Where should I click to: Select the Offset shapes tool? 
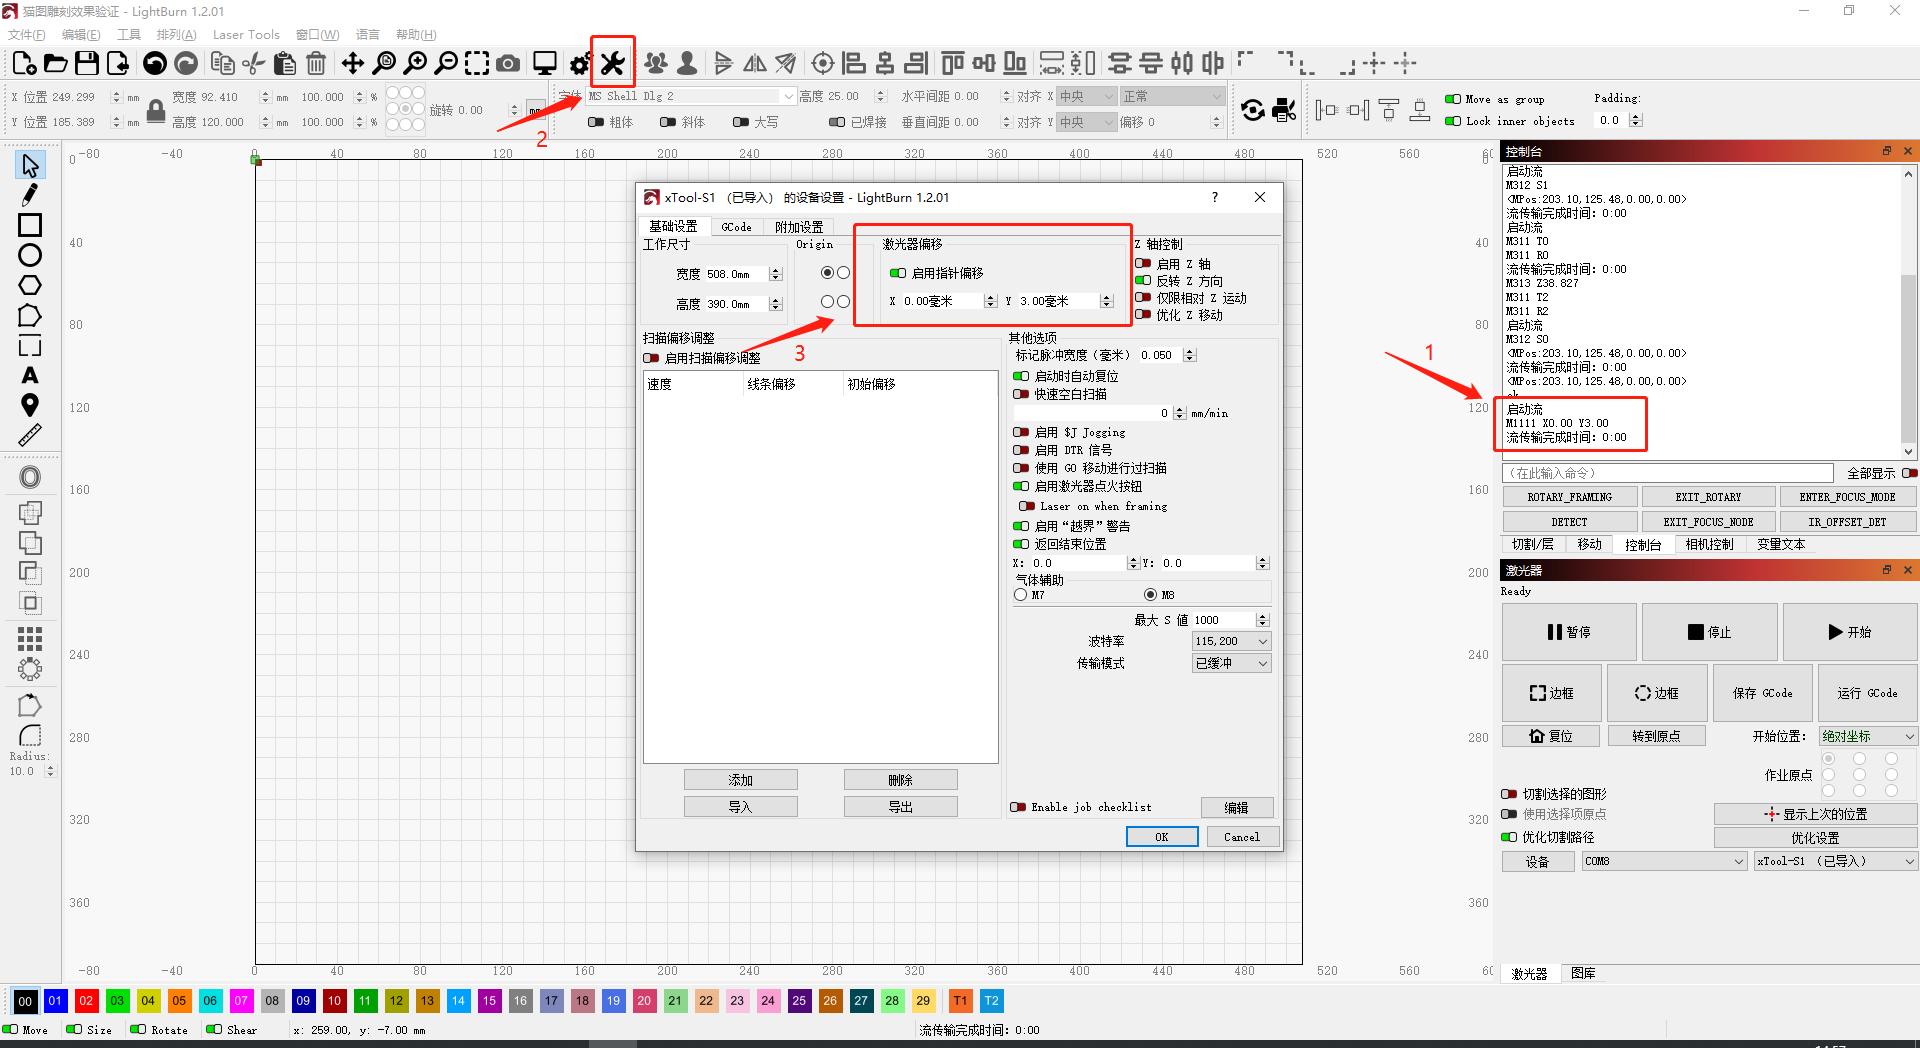coord(30,477)
